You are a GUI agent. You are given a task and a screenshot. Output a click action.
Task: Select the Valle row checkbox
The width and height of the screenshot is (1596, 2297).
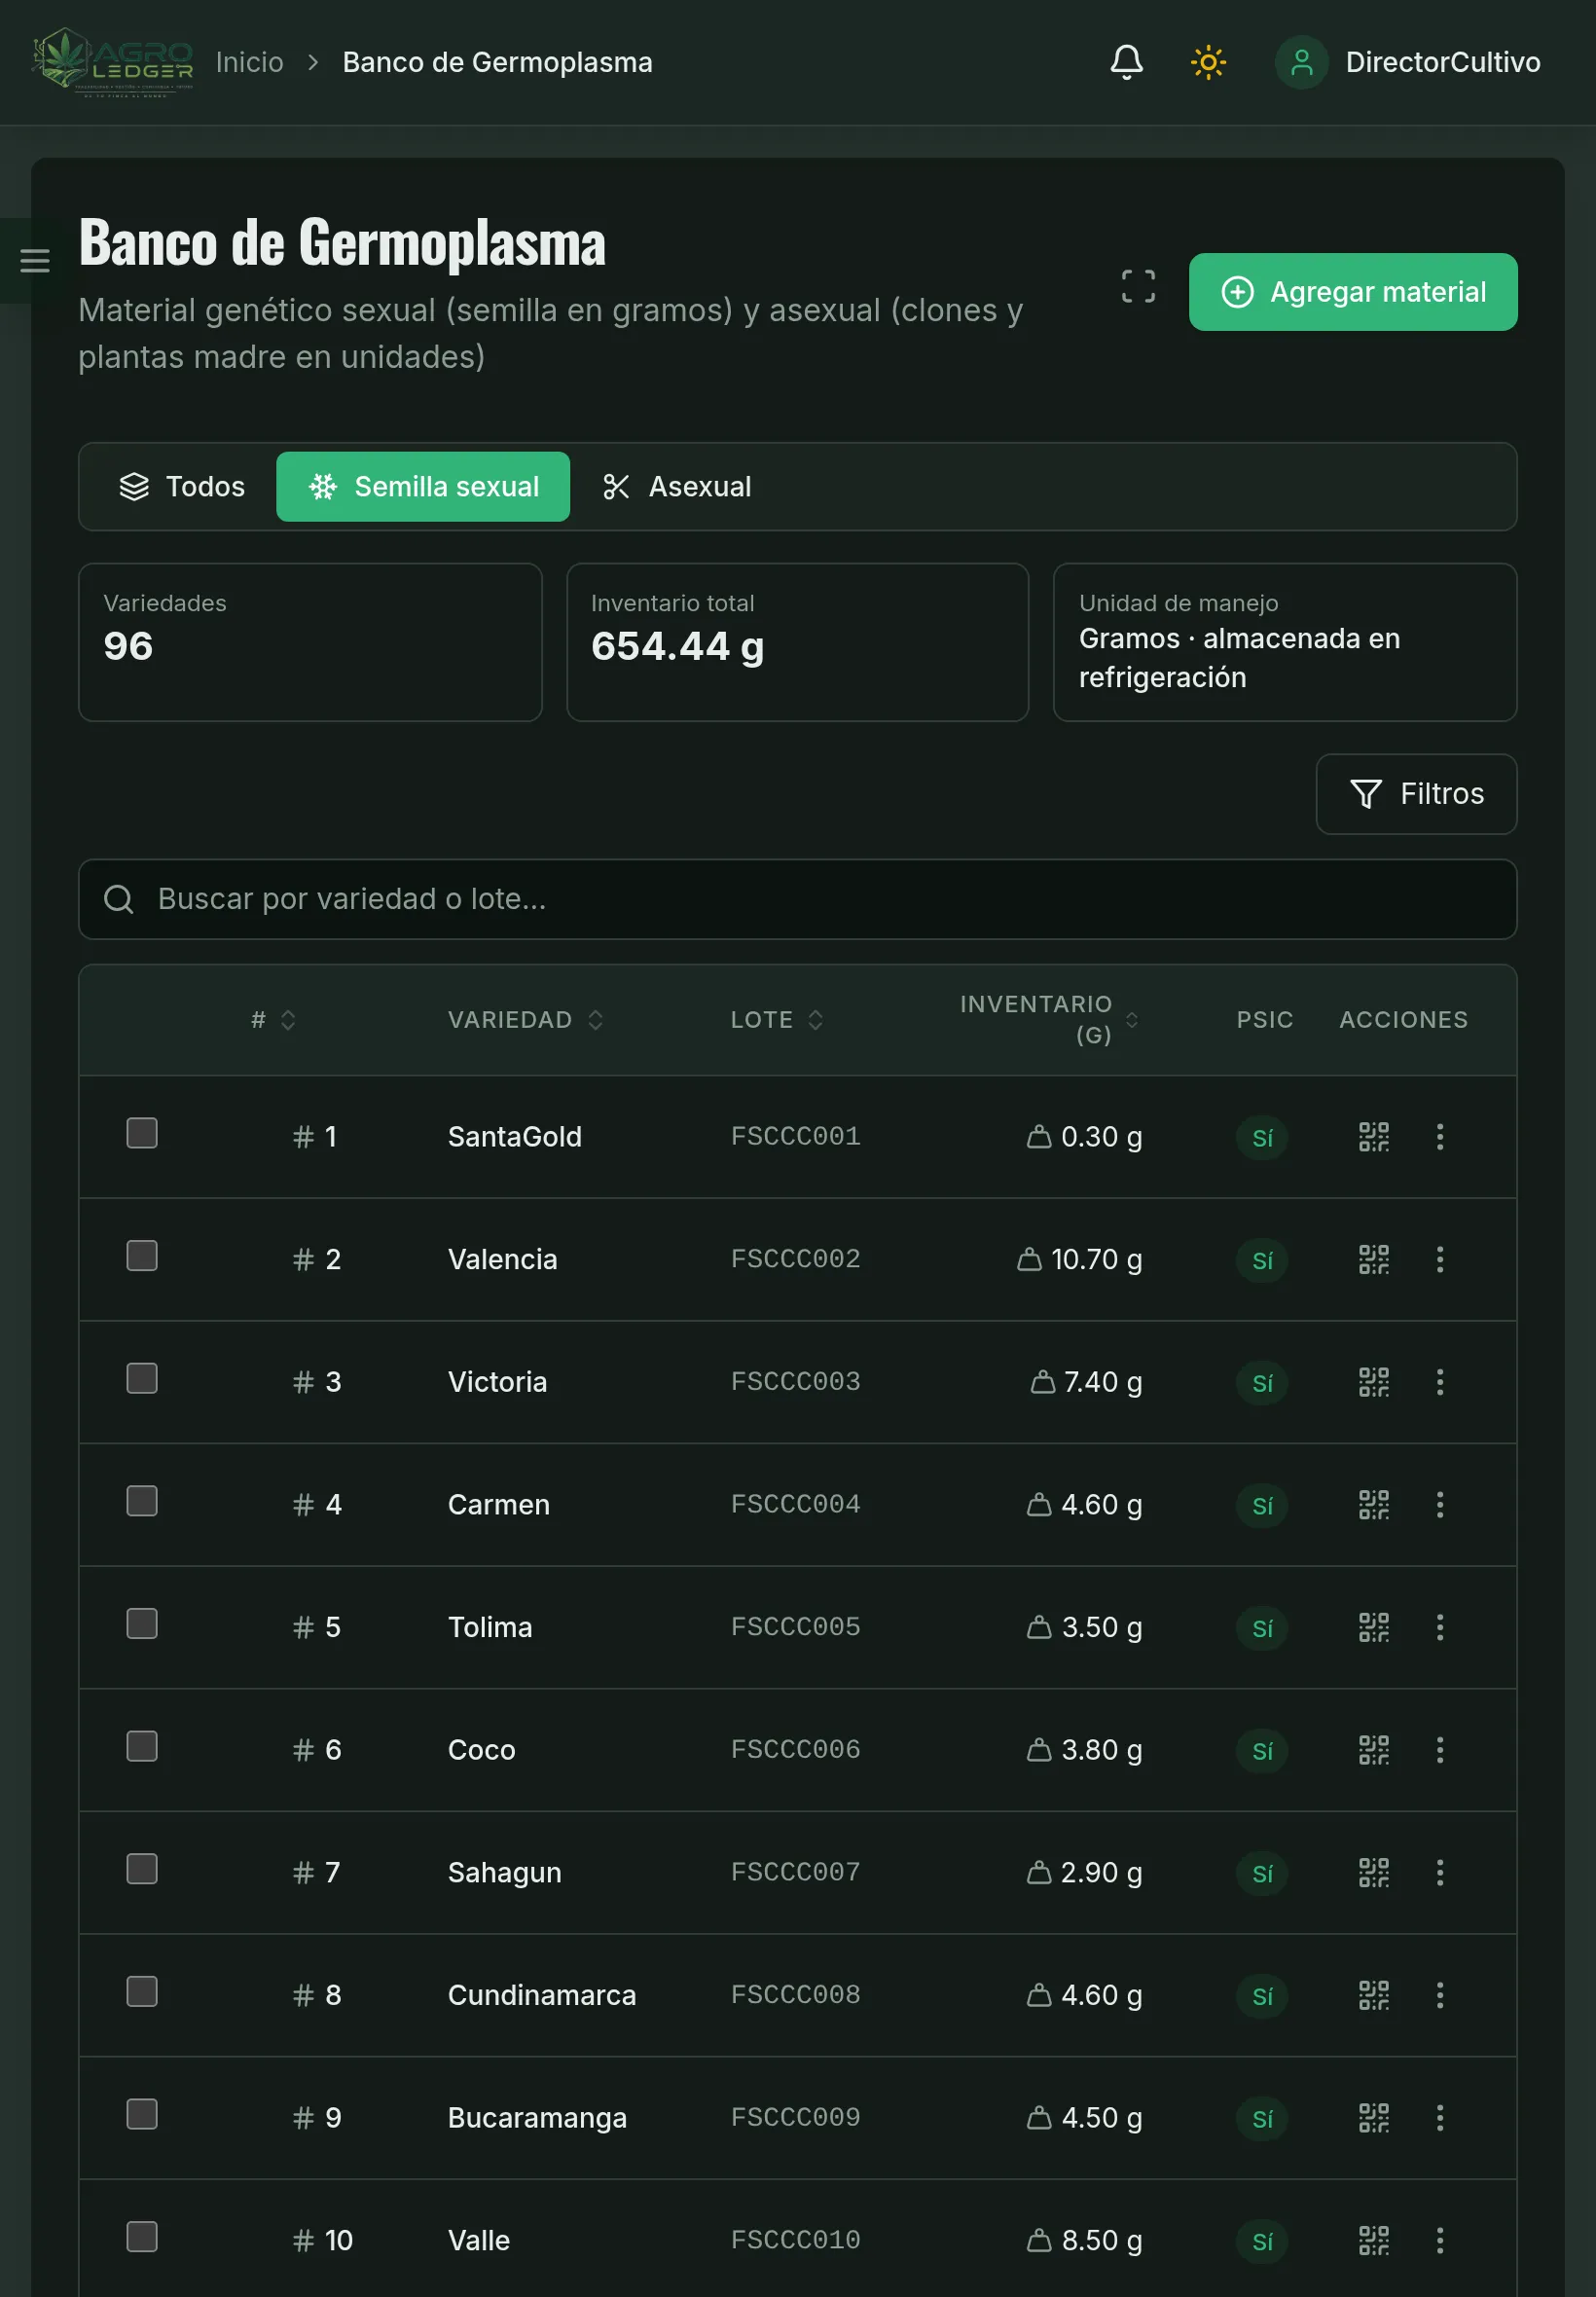pyautogui.click(x=142, y=2237)
